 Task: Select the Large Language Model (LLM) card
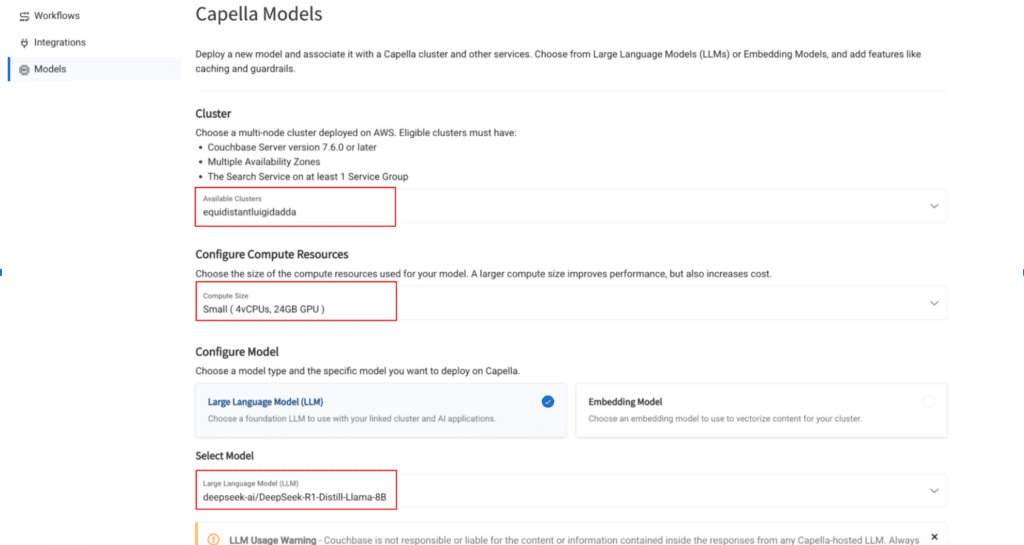[x=381, y=410]
